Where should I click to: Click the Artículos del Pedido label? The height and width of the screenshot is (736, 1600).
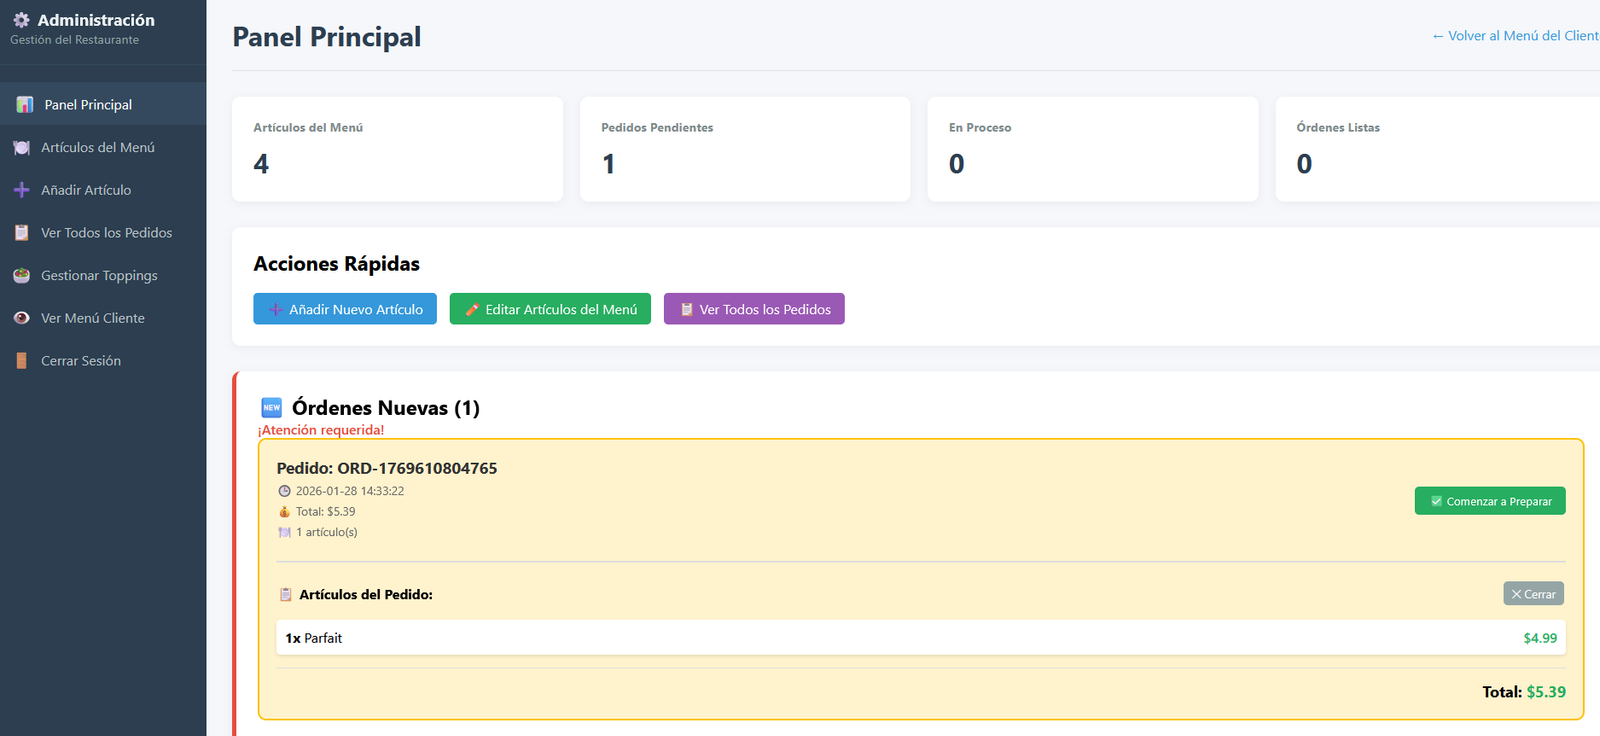coord(366,594)
